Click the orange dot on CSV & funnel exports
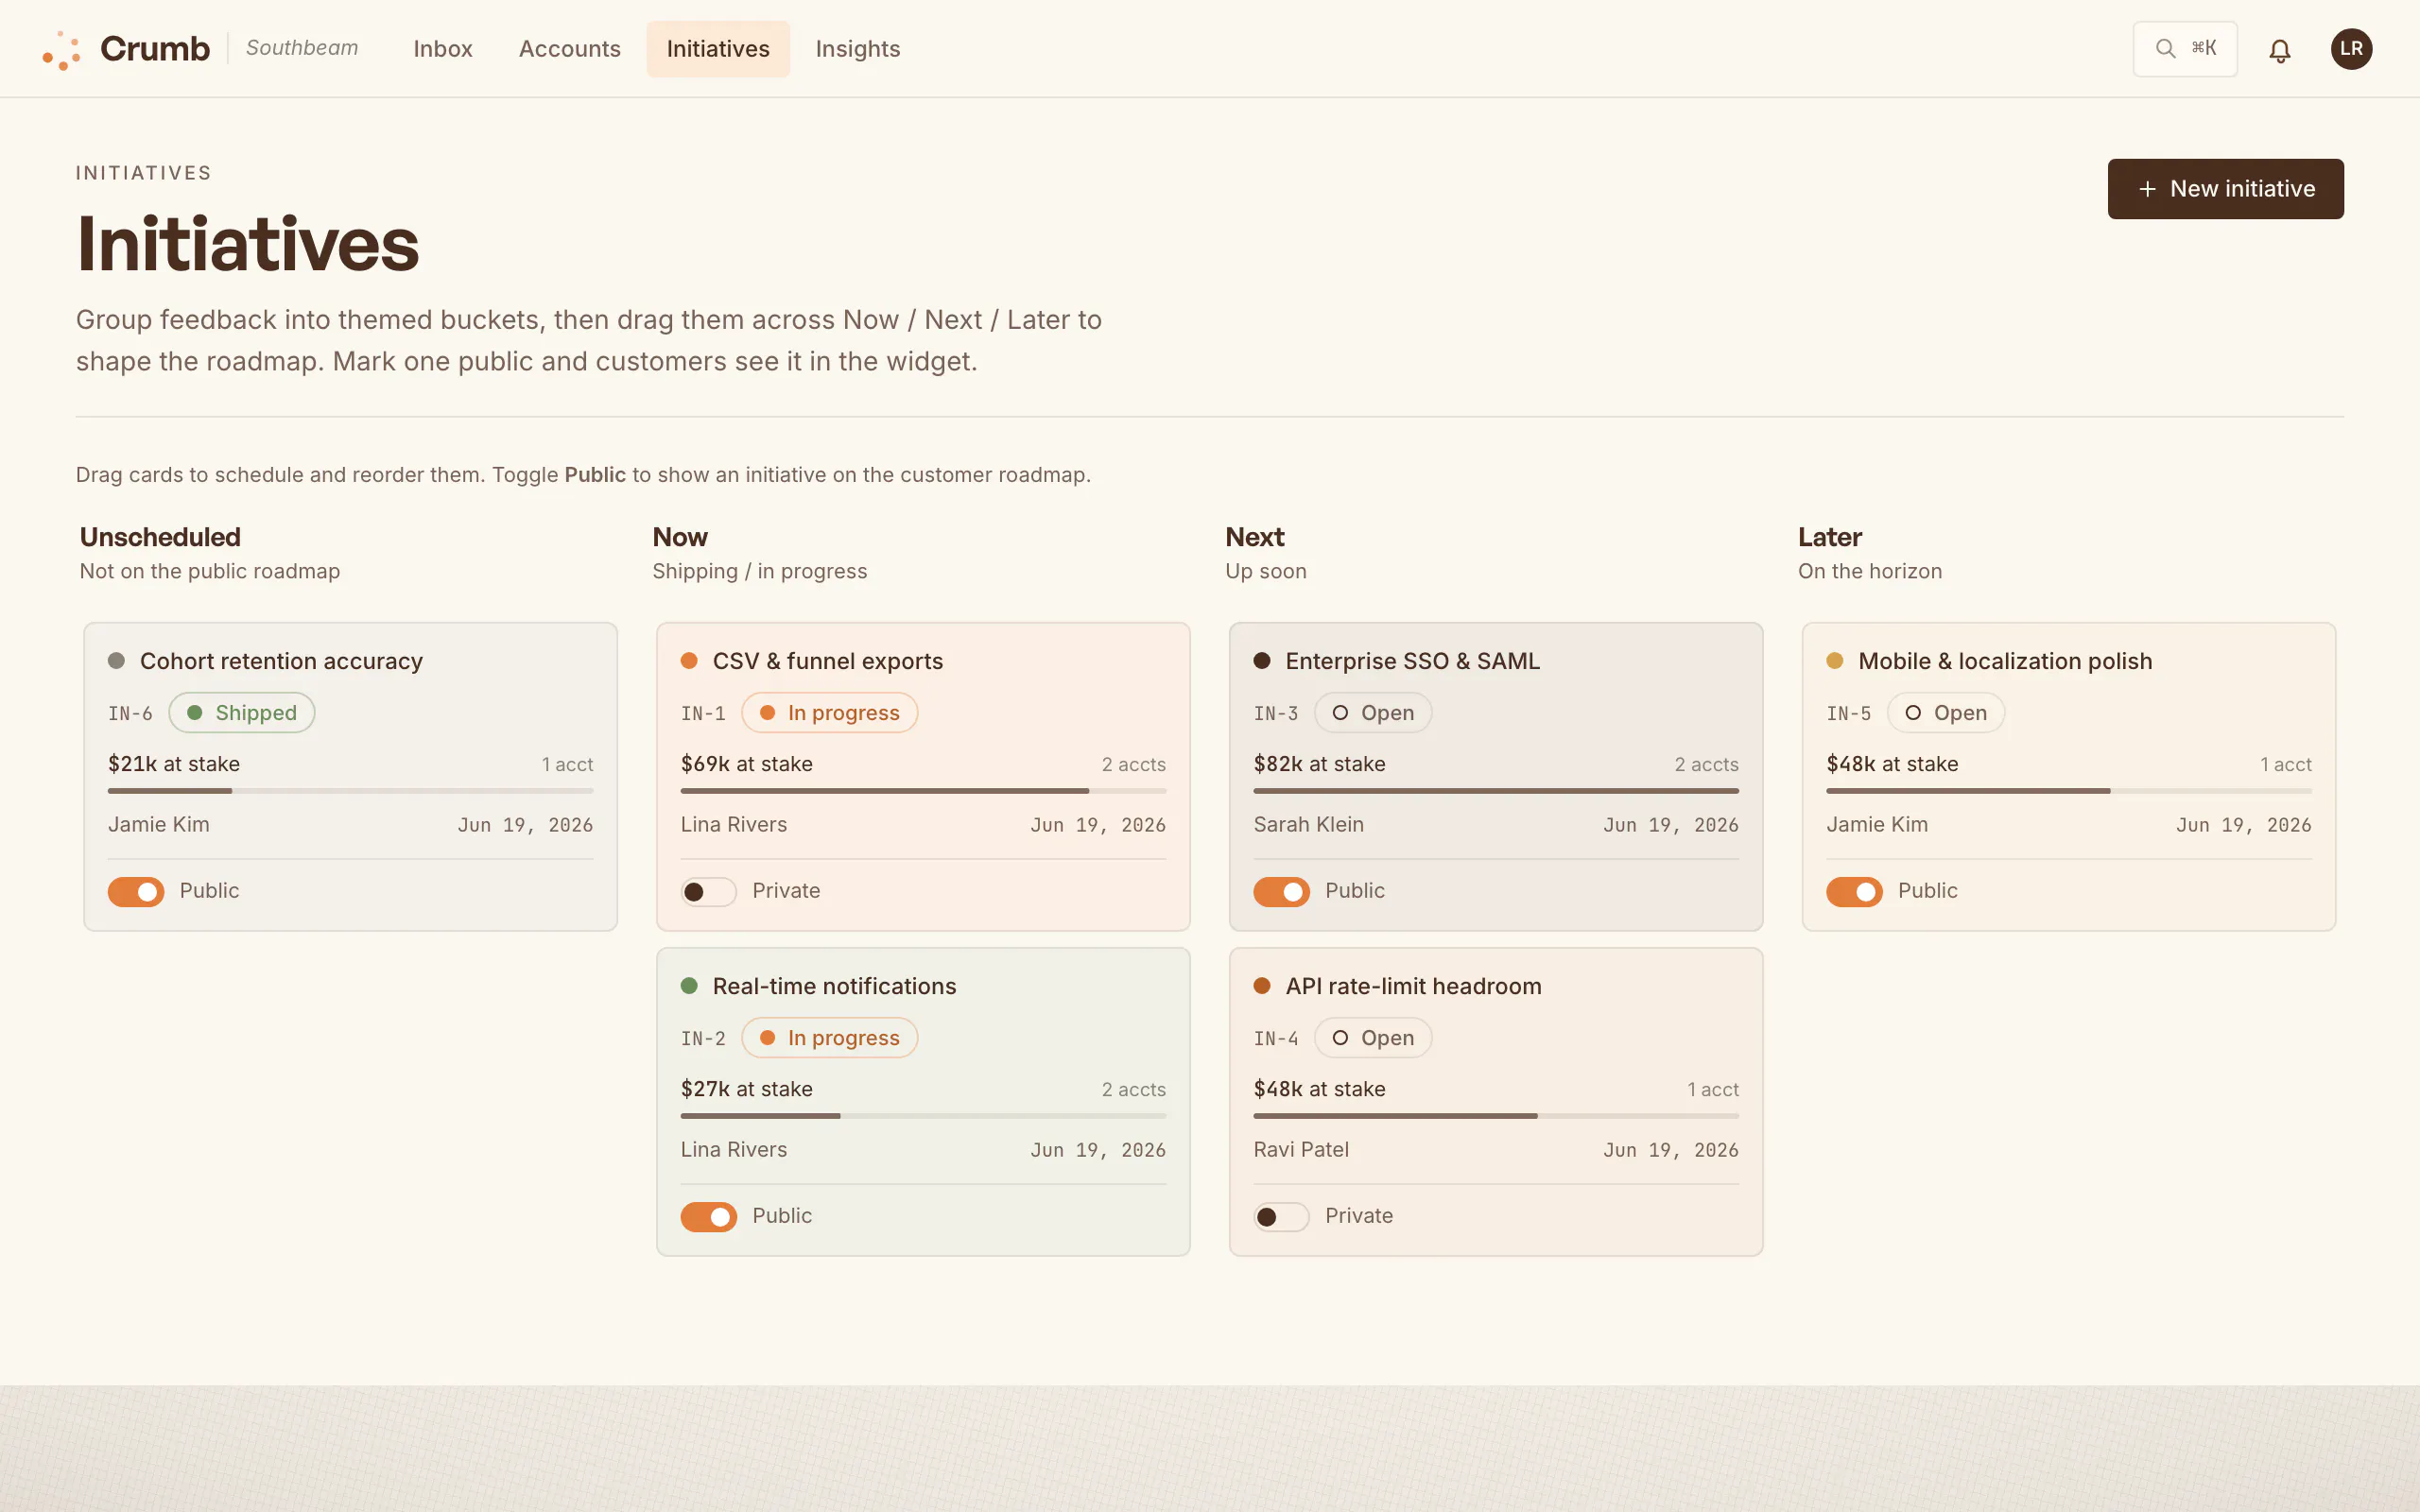The width and height of the screenshot is (2420, 1512). [689, 660]
